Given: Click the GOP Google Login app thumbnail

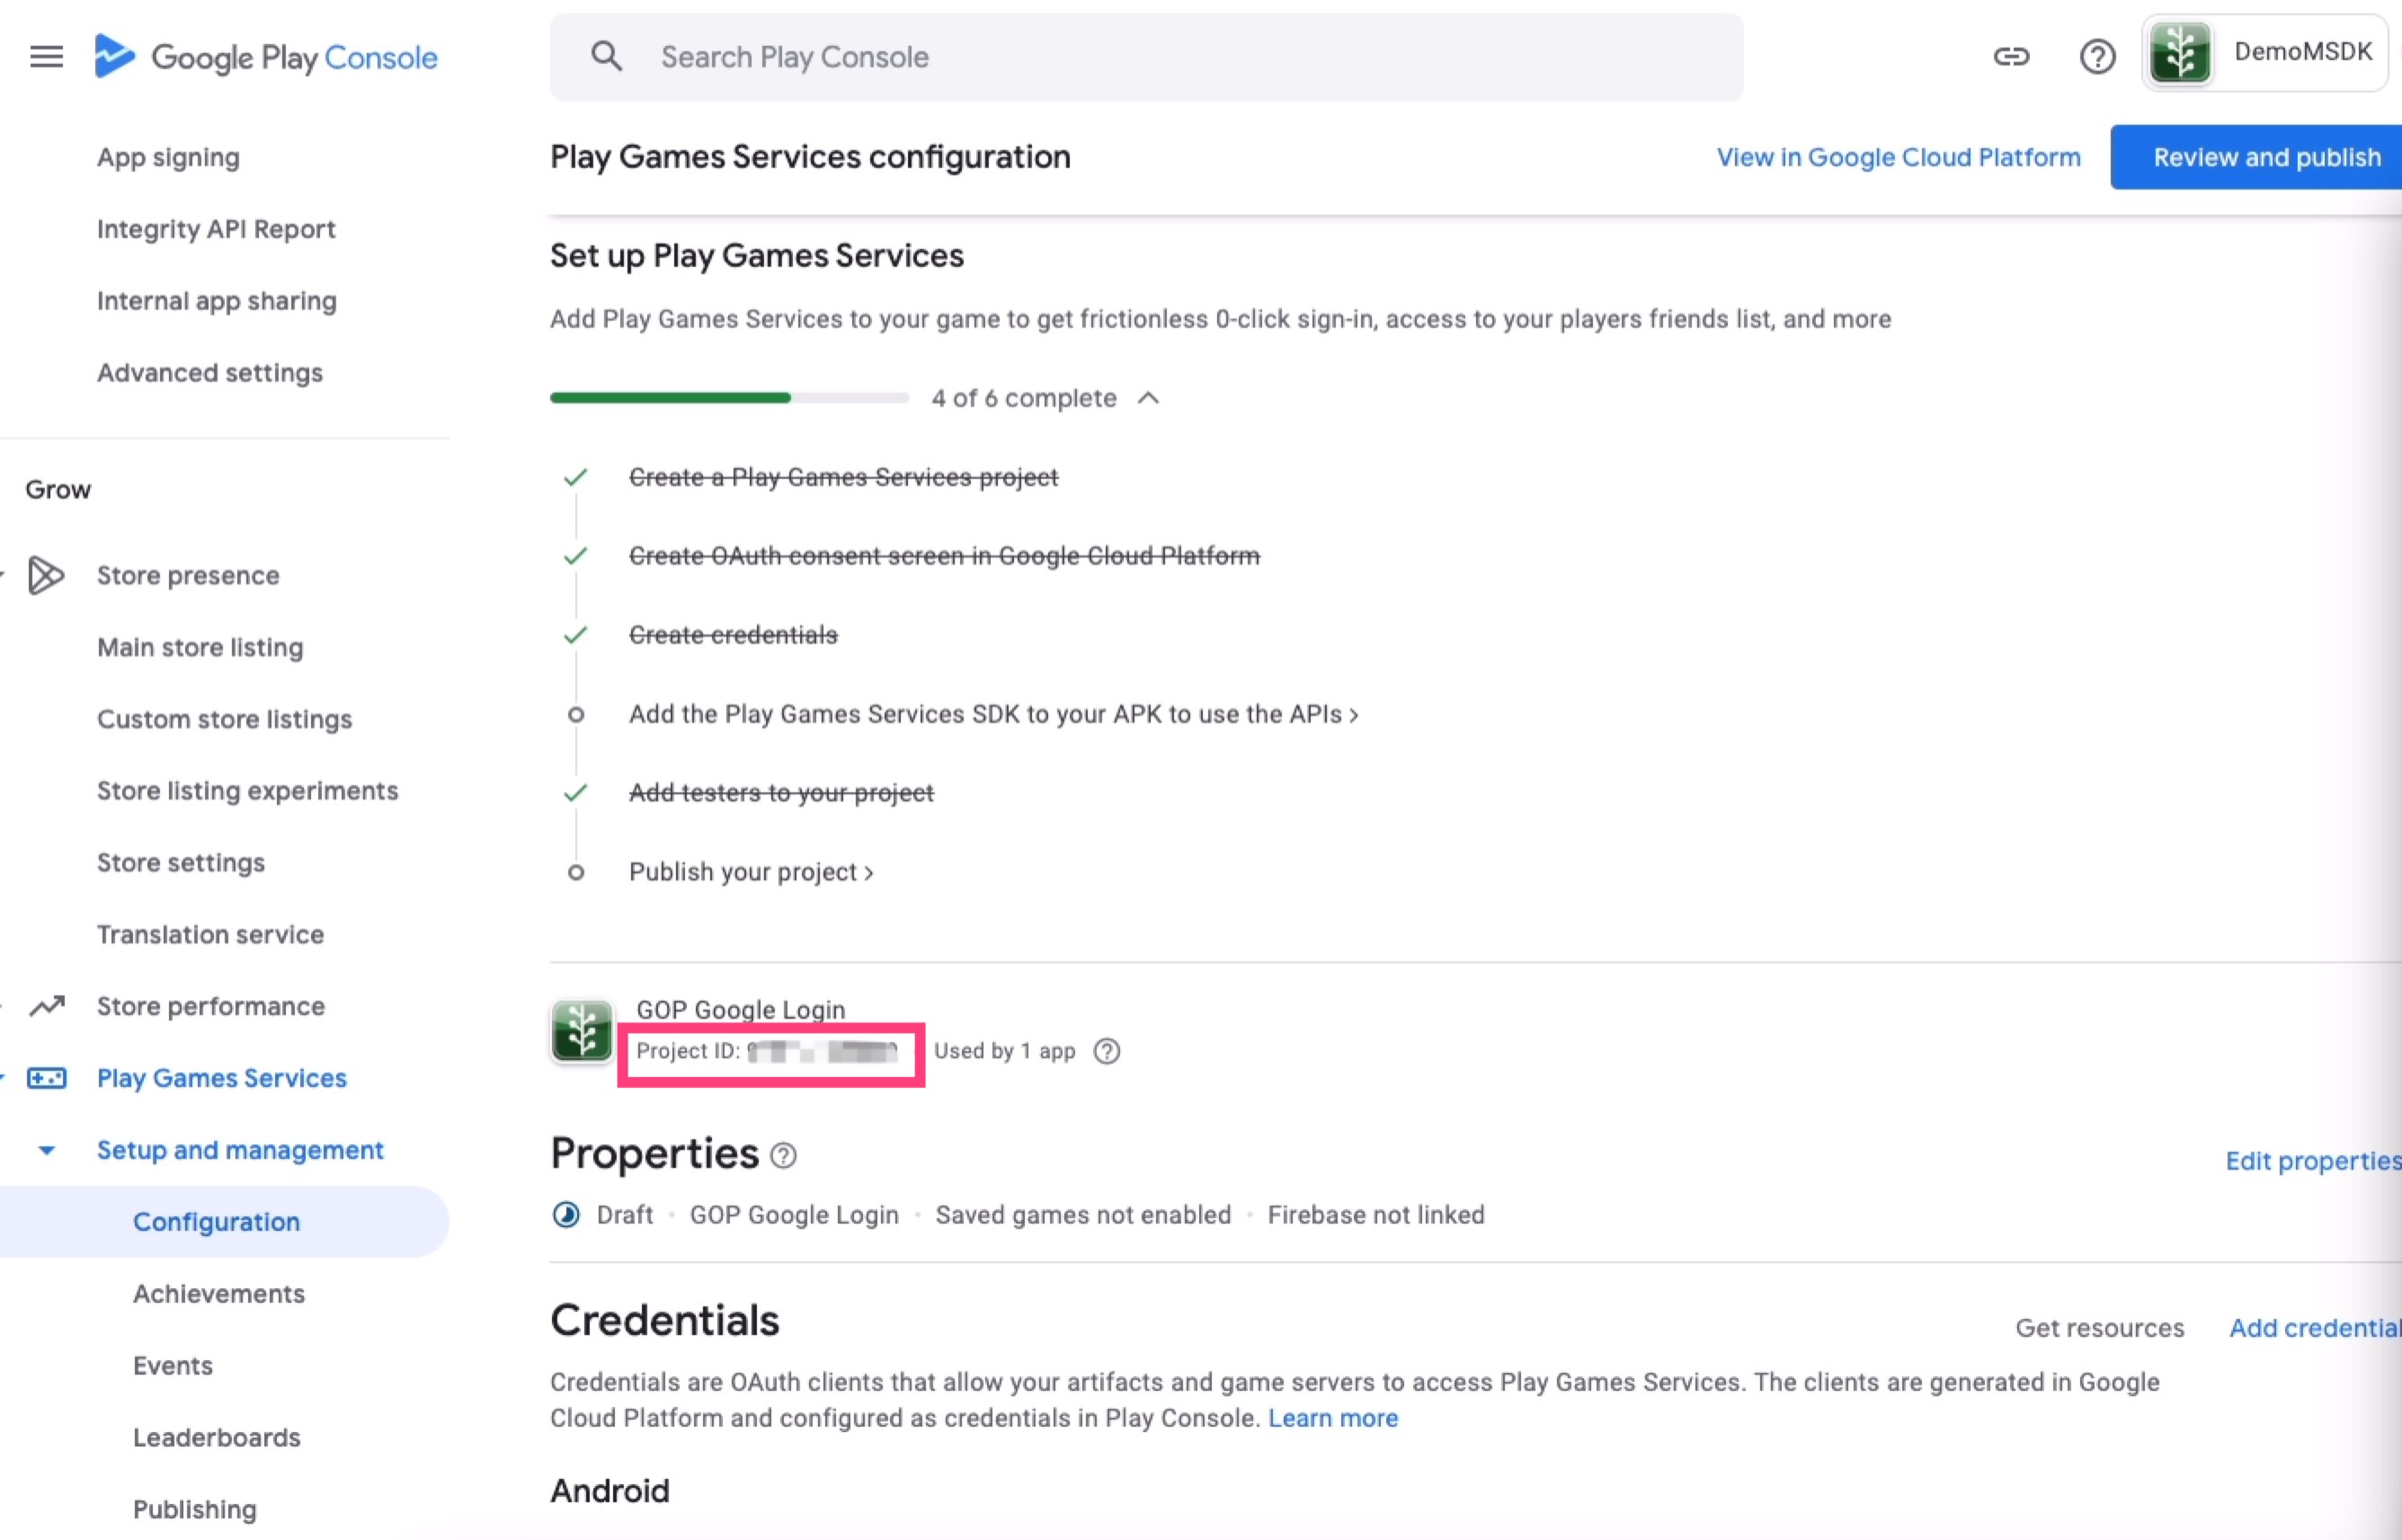Looking at the screenshot, I should point(582,1030).
